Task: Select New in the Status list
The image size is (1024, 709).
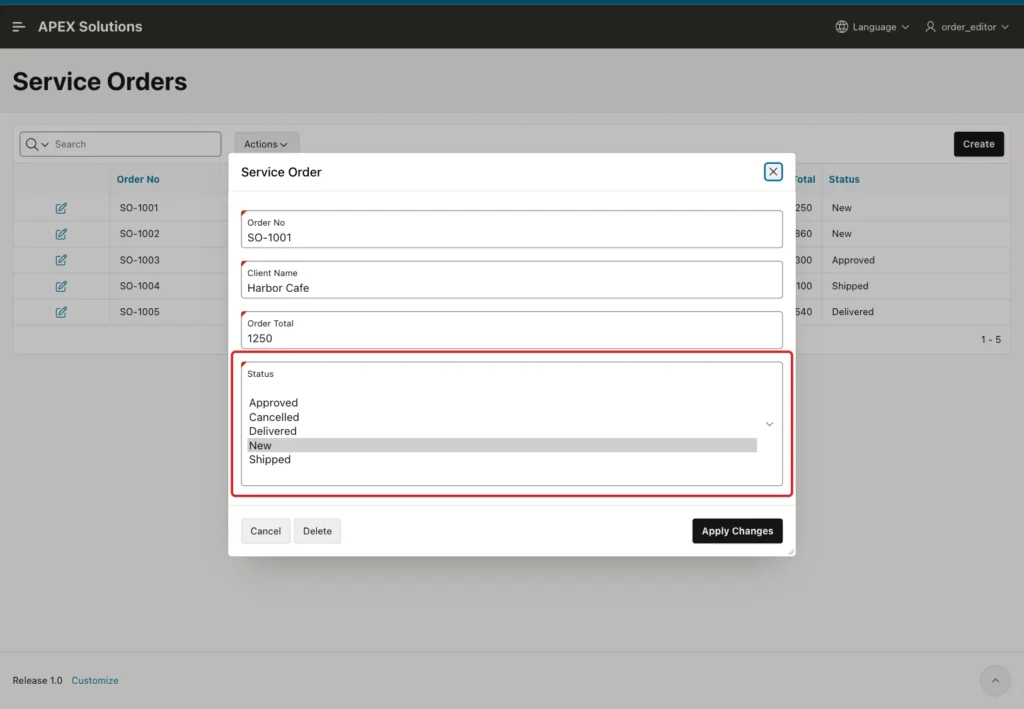Action: (x=502, y=445)
